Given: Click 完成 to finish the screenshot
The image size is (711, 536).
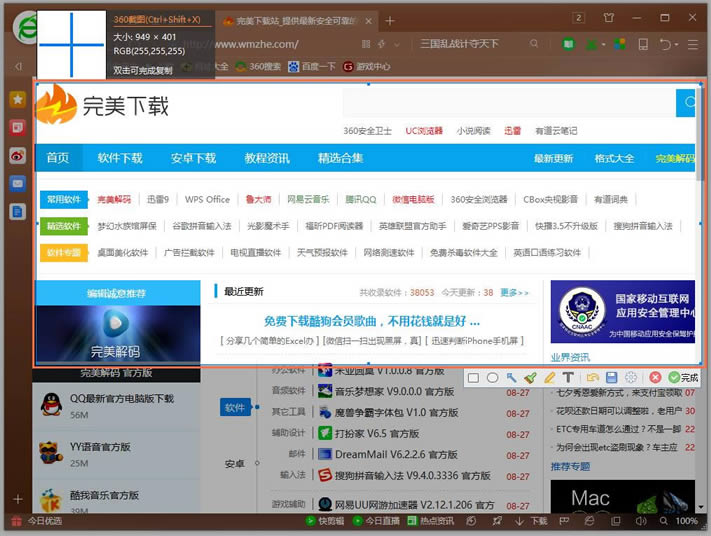Looking at the screenshot, I should coord(683,377).
